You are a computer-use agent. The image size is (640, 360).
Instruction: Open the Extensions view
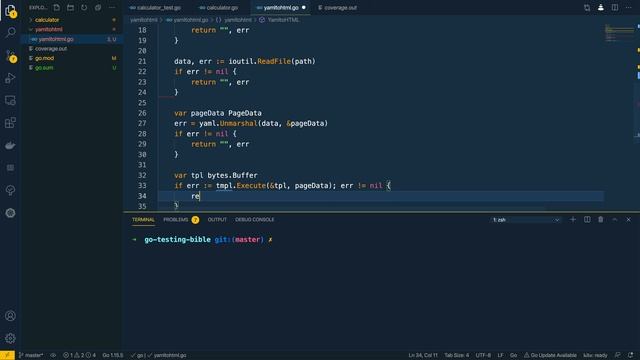pyautogui.click(x=10, y=123)
